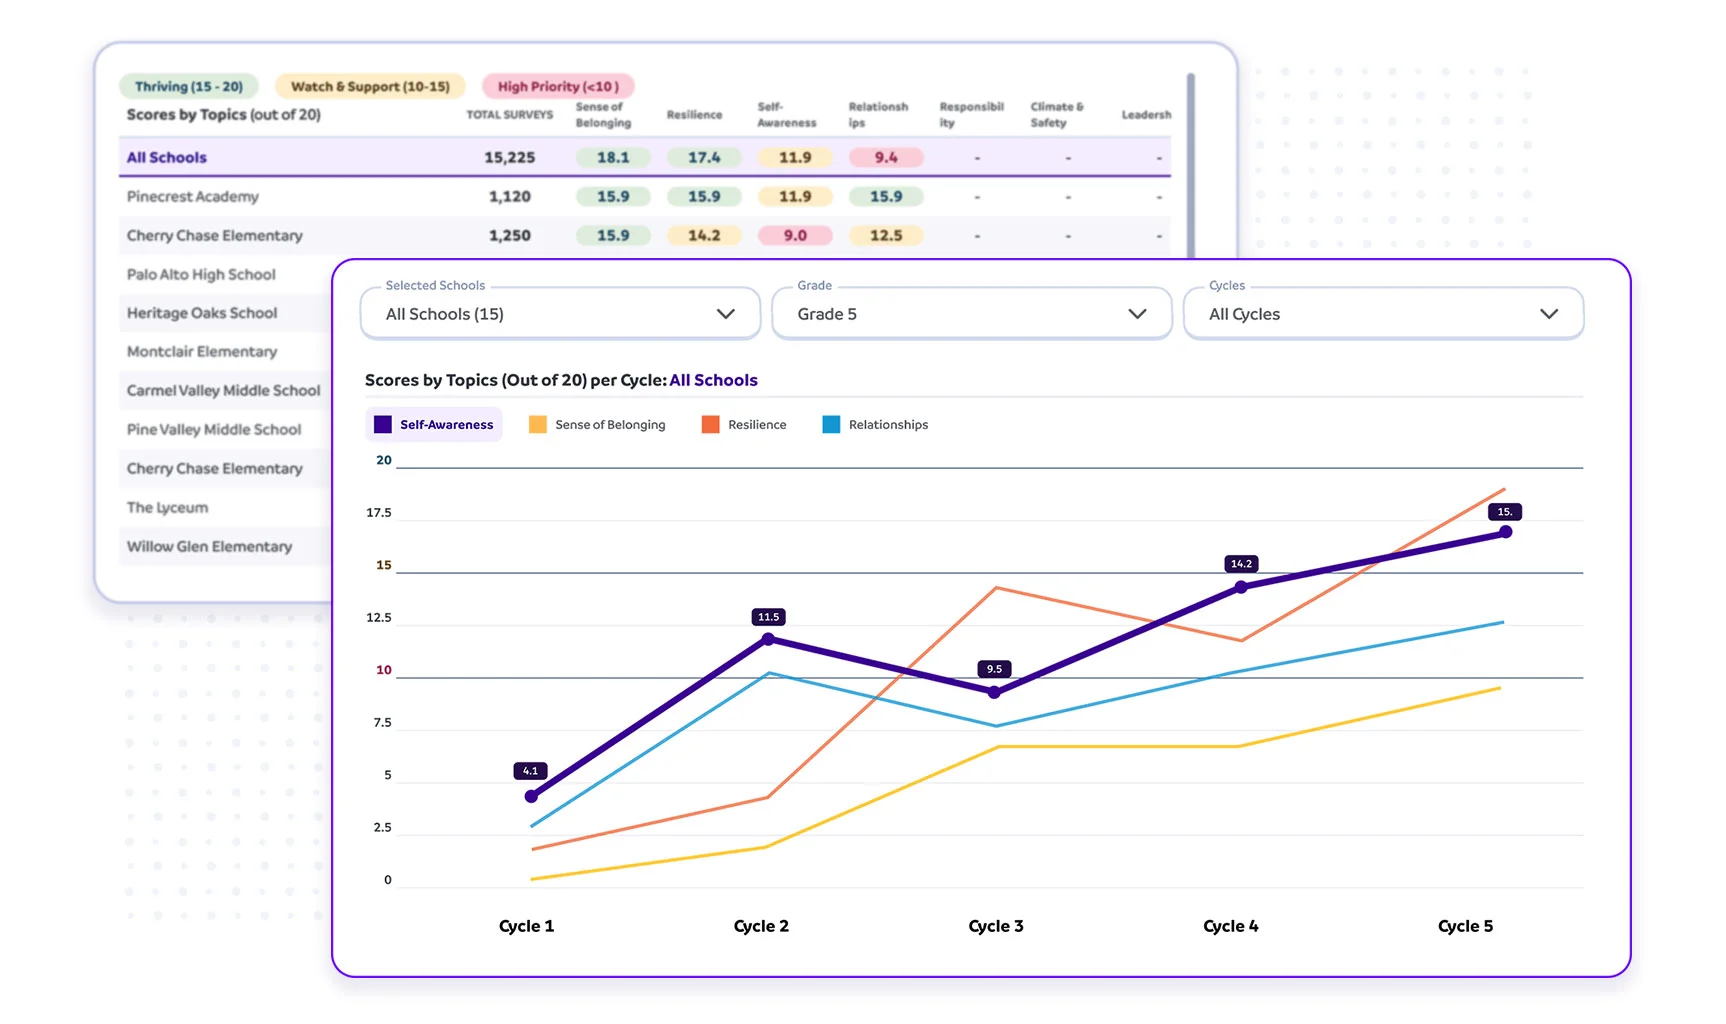The height and width of the screenshot is (1024, 1726).
Task: Click the Cycle 3 data point labeled 9.5
Action: coord(994,692)
